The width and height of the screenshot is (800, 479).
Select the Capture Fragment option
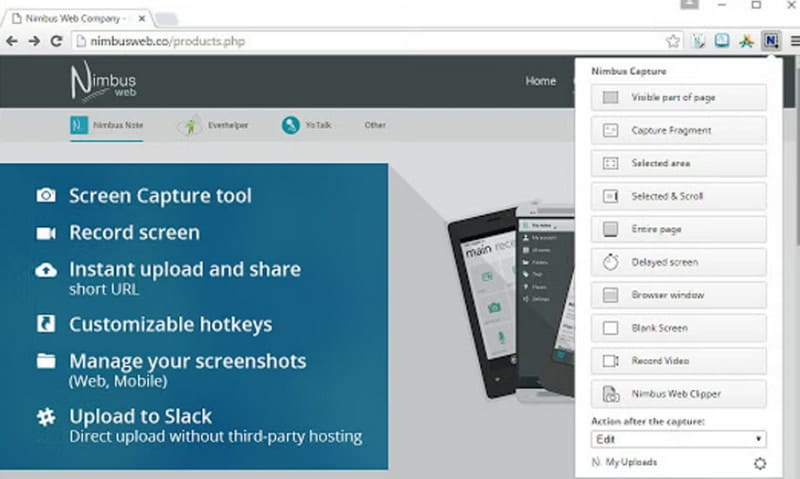[678, 131]
